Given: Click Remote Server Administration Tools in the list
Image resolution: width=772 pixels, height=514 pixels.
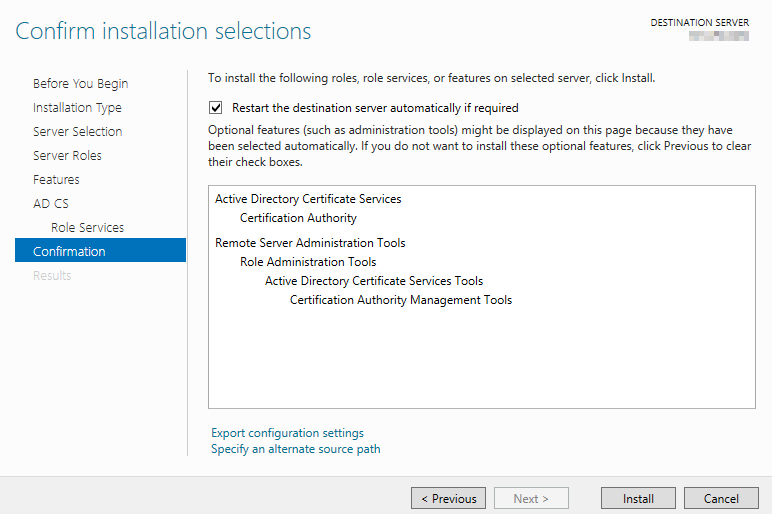Looking at the screenshot, I should tap(310, 243).
